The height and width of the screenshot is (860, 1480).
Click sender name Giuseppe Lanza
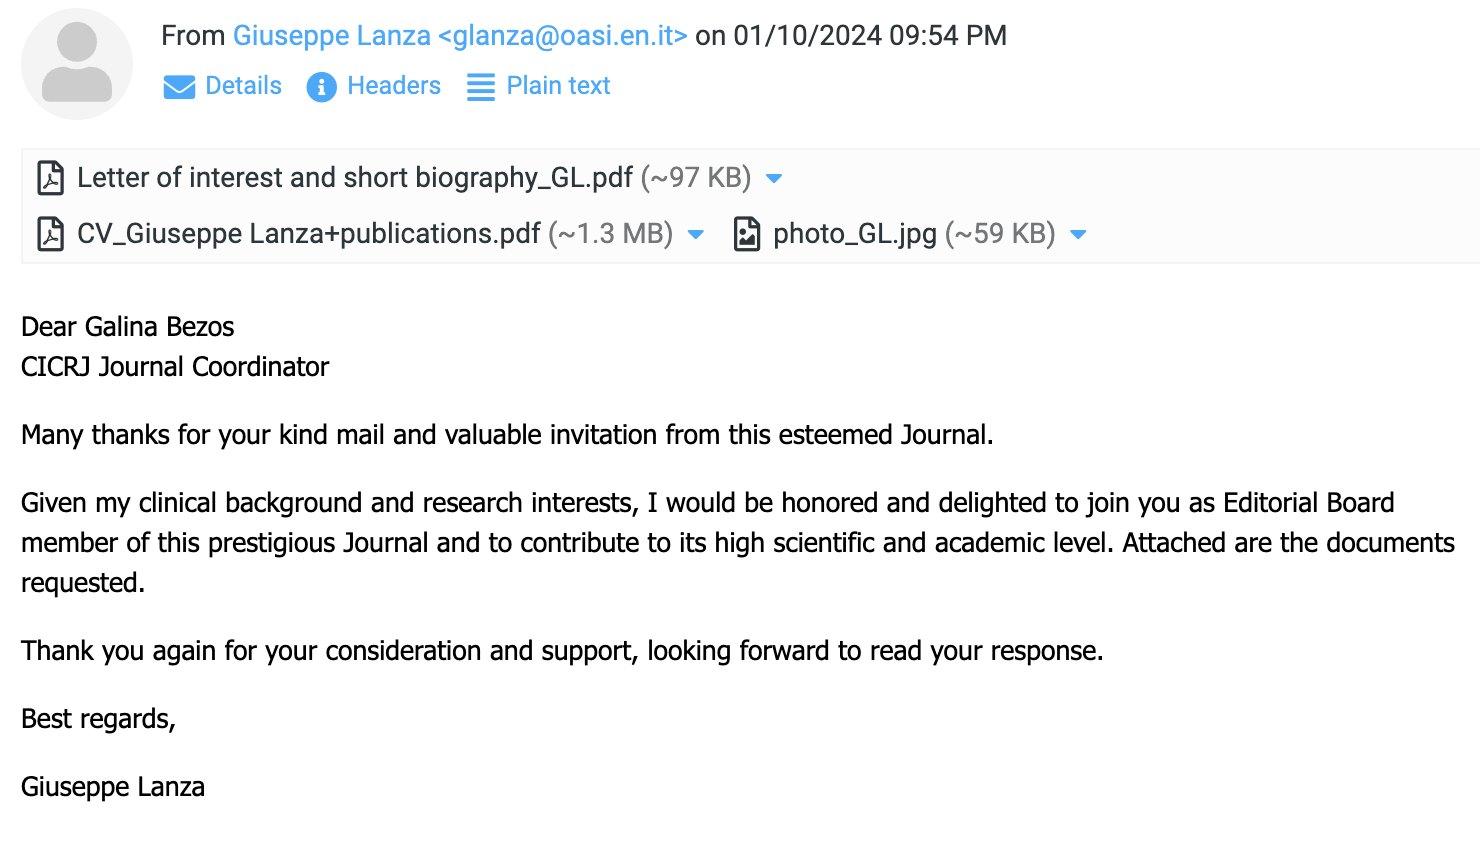[x=332, y=36]
